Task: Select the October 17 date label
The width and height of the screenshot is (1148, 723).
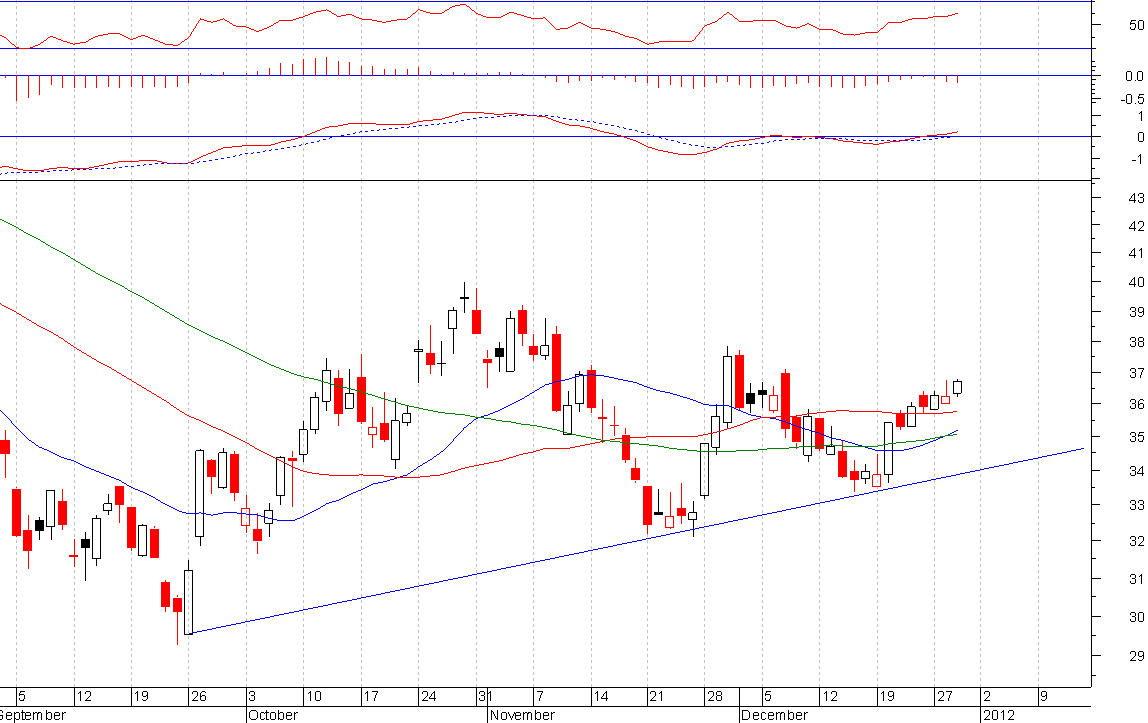Action: pyautogui.click(x=370, y=696)
